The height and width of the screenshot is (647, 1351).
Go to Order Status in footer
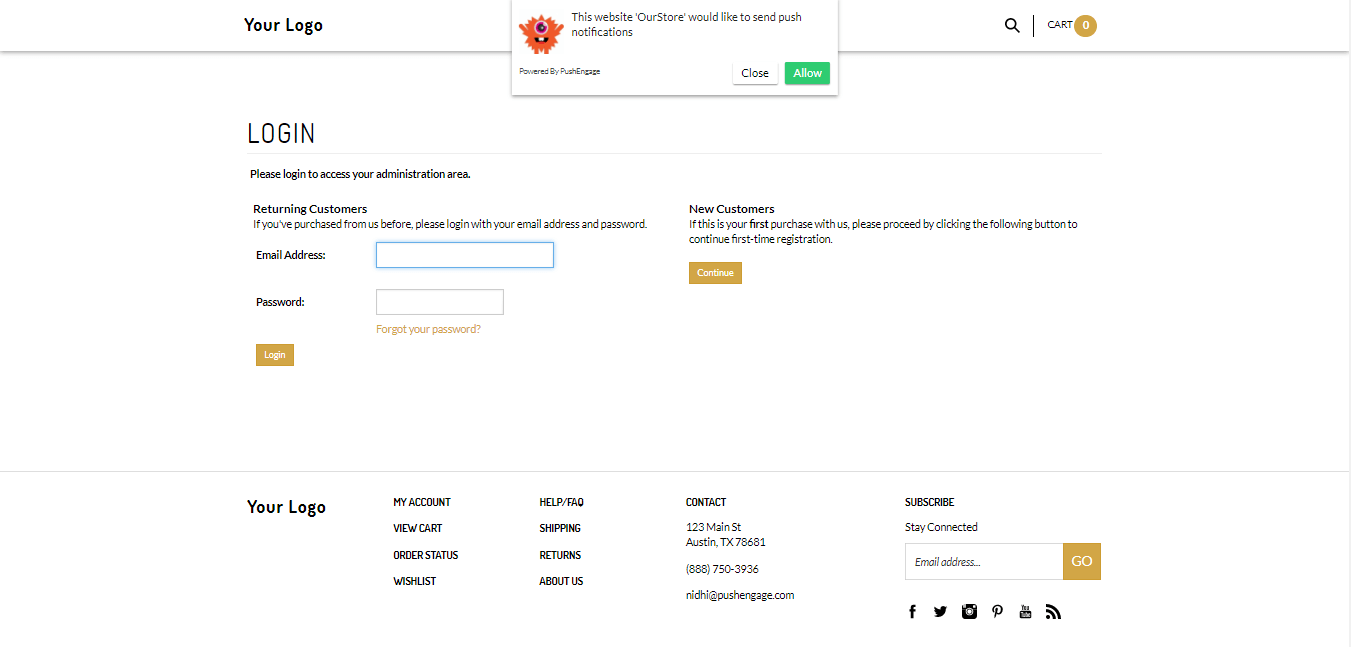(x=426, y=555)
